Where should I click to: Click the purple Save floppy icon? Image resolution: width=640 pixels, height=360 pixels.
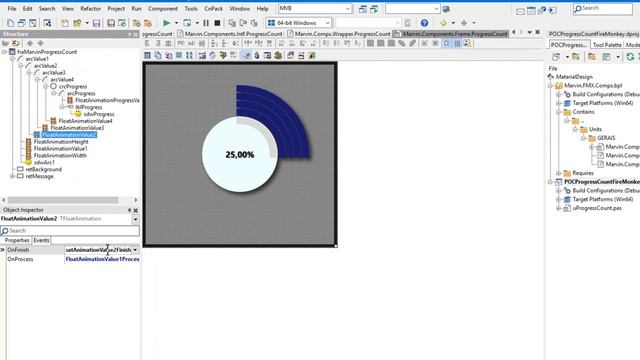pyautogui.click(x=96, y=23)
